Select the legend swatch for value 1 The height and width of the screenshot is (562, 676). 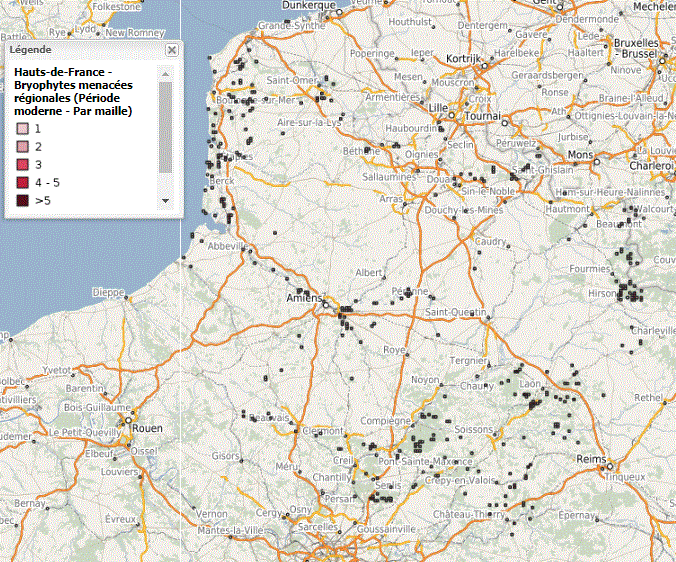pos(22,129)
